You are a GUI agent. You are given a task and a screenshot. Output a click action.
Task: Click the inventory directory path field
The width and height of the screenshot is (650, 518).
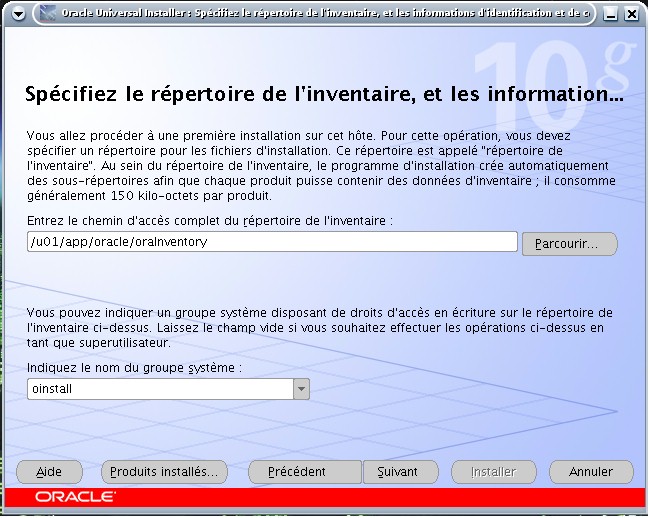(272, 242)
